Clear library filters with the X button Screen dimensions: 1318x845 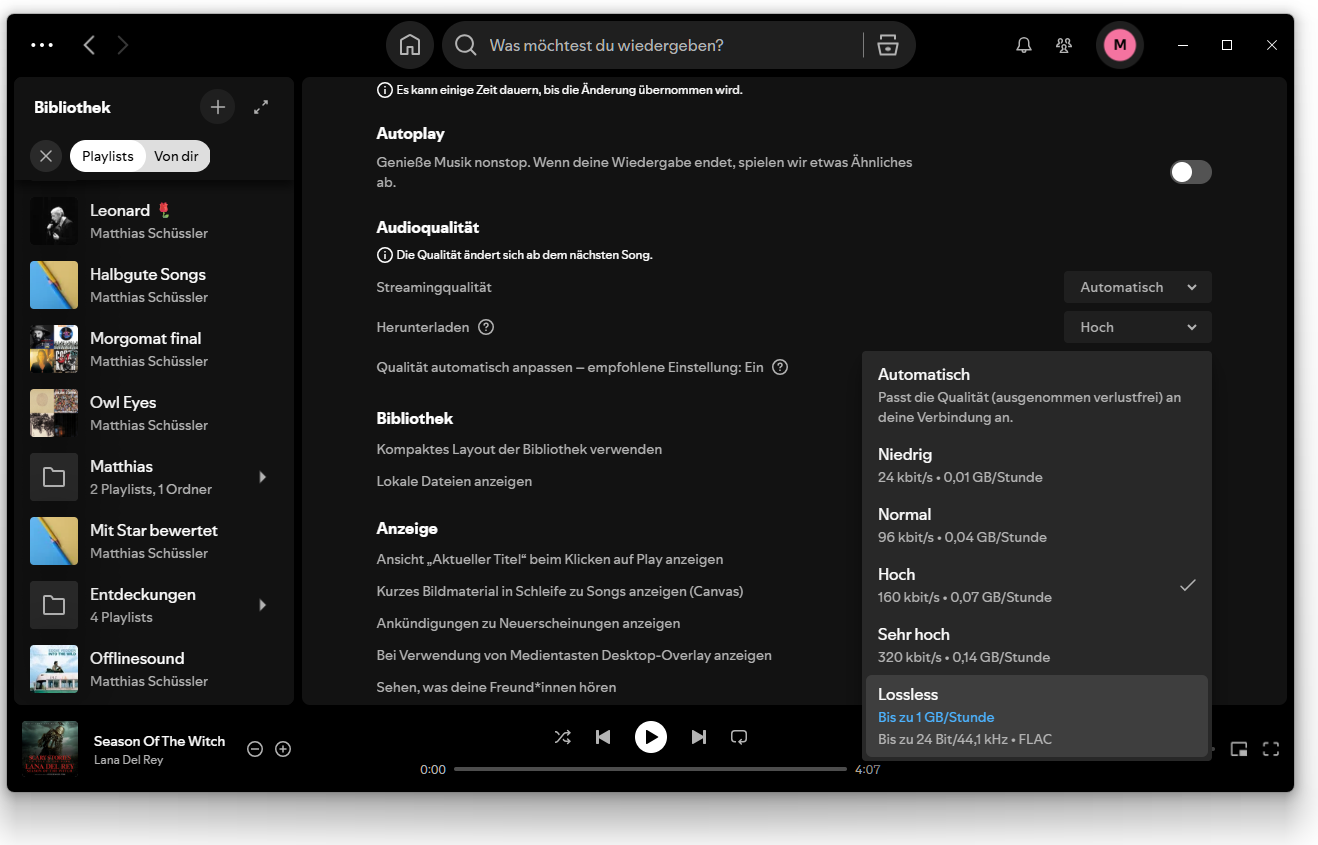click(x=45, y=156)
